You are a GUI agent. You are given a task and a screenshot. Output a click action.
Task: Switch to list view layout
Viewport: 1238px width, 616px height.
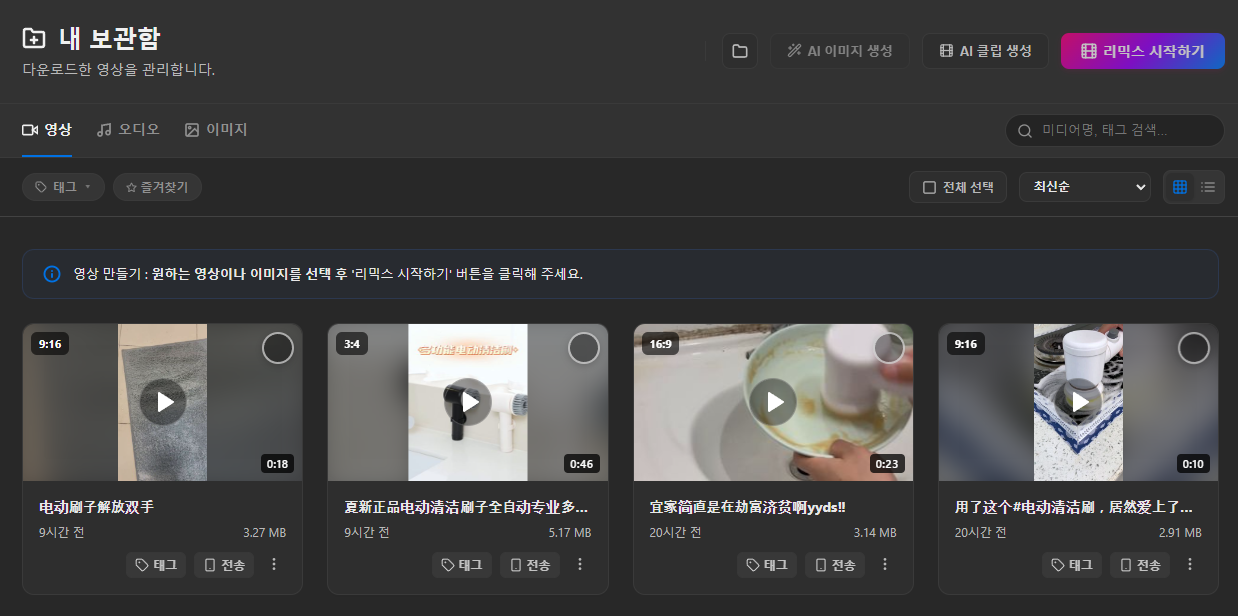[1208, 187]
